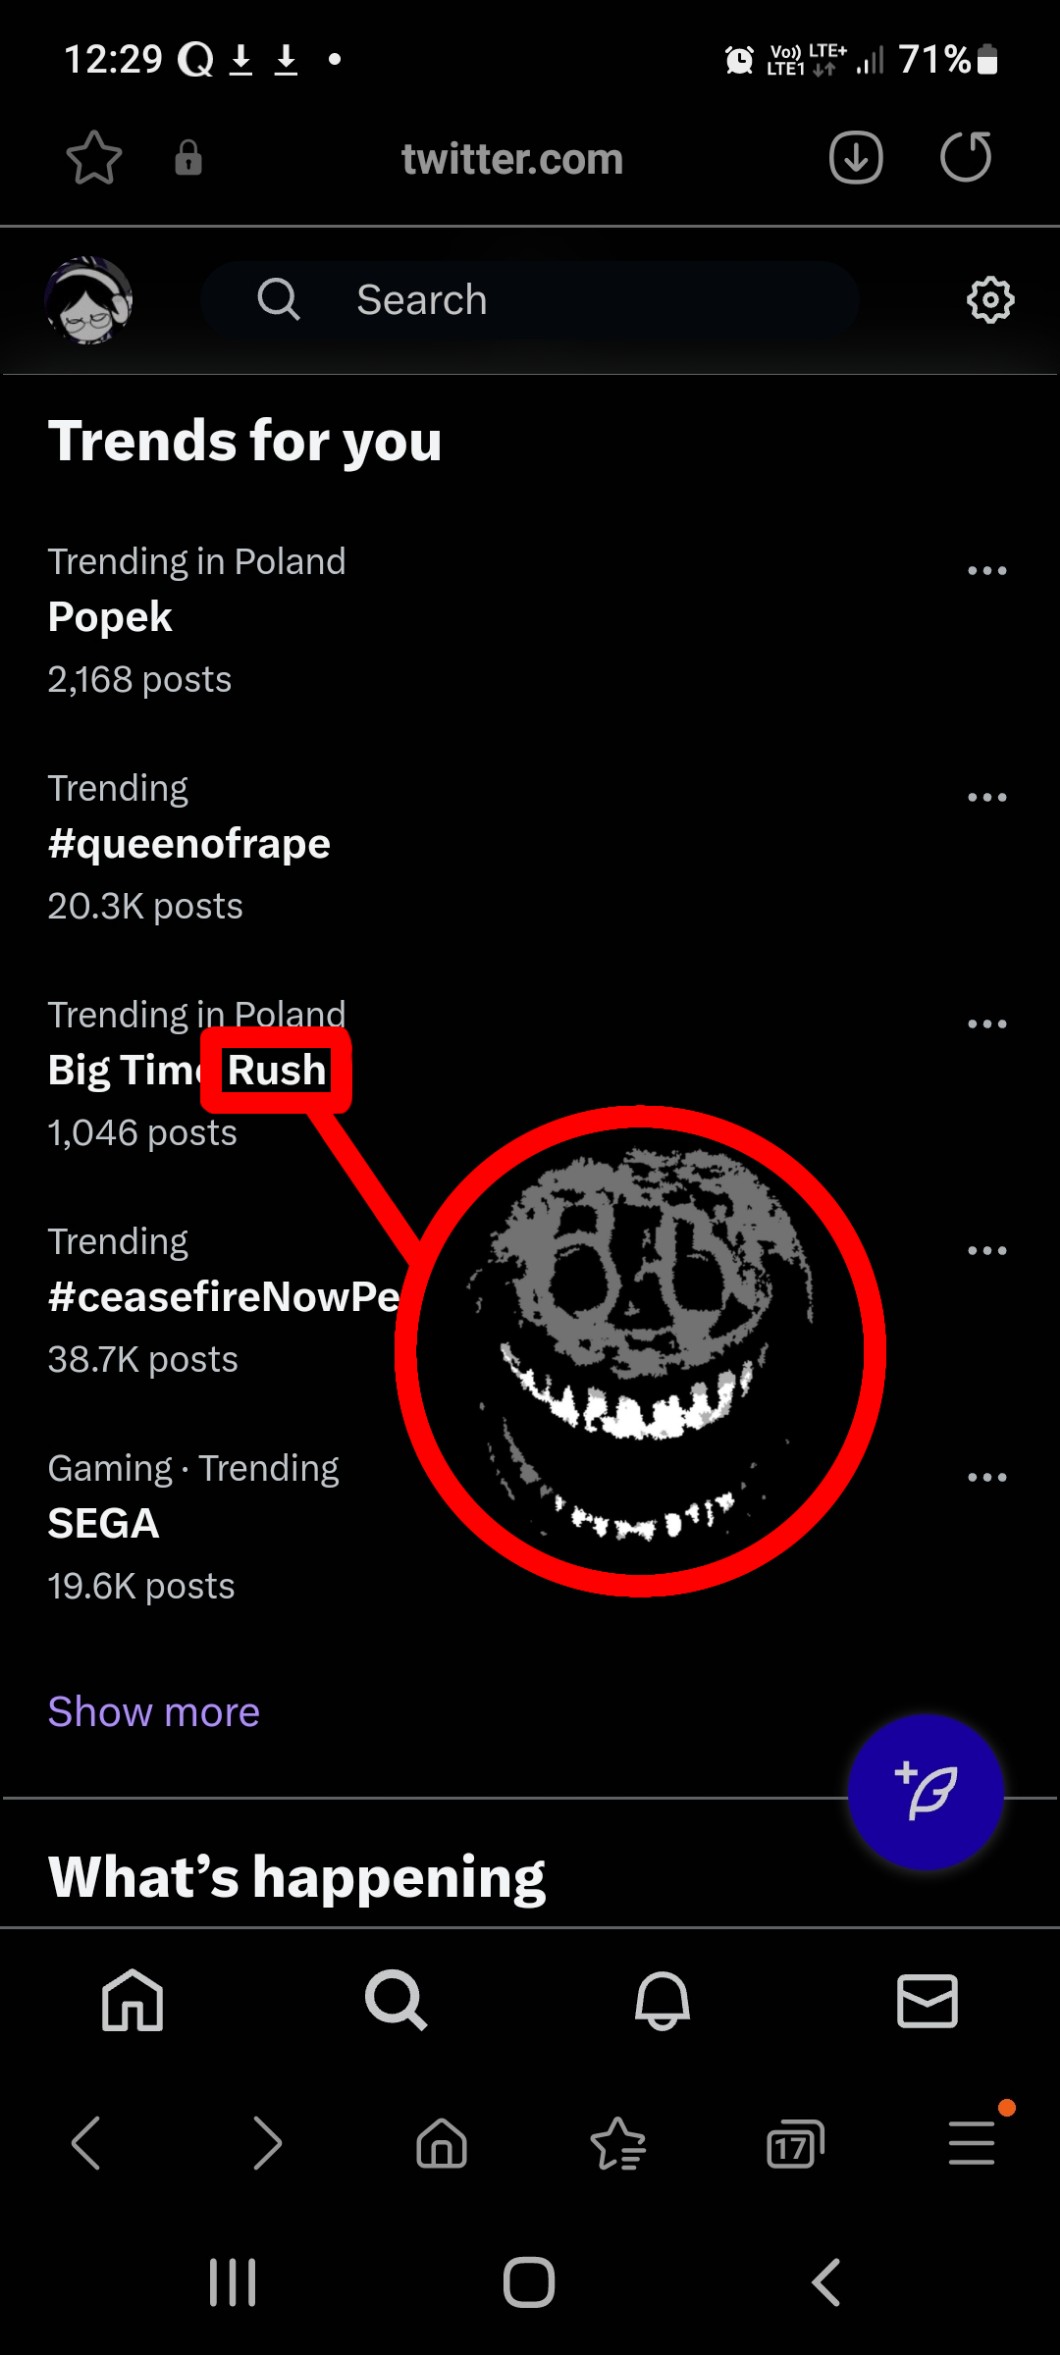Tap the compose post button
The height and width of the screenshot is (2355, 1060).
[x=925, y=1791]
